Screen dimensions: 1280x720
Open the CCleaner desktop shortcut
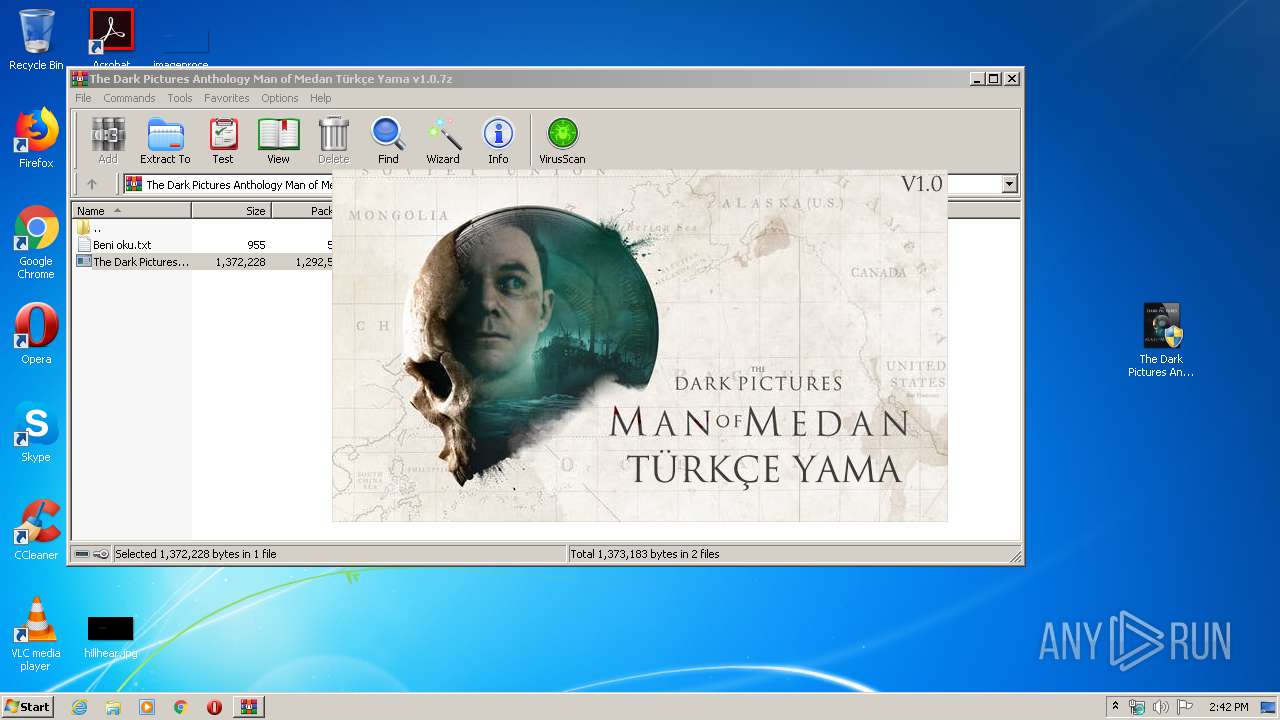(x=36, y=530)
